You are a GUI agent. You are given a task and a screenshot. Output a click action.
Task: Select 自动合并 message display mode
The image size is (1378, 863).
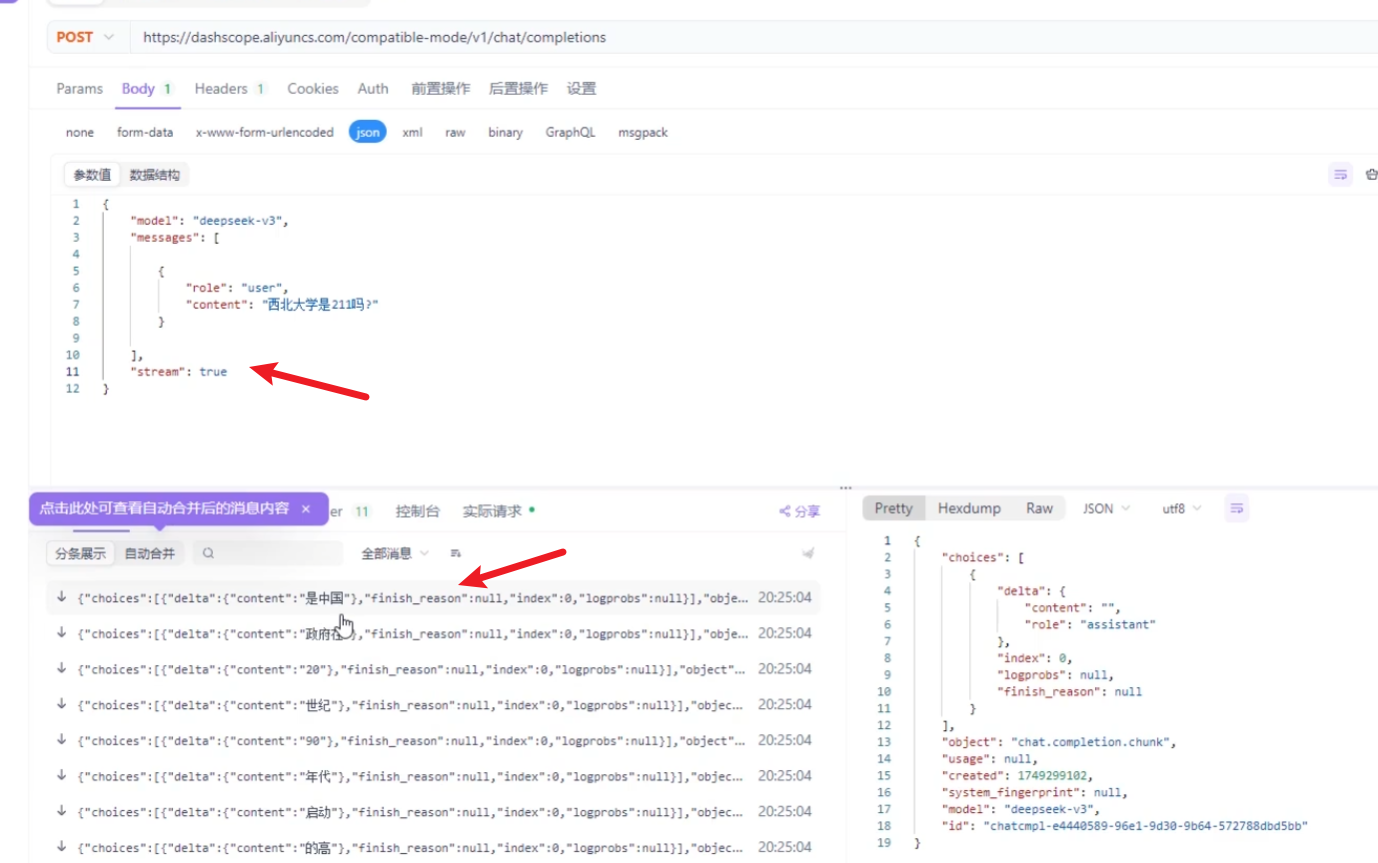pos(149,553)
